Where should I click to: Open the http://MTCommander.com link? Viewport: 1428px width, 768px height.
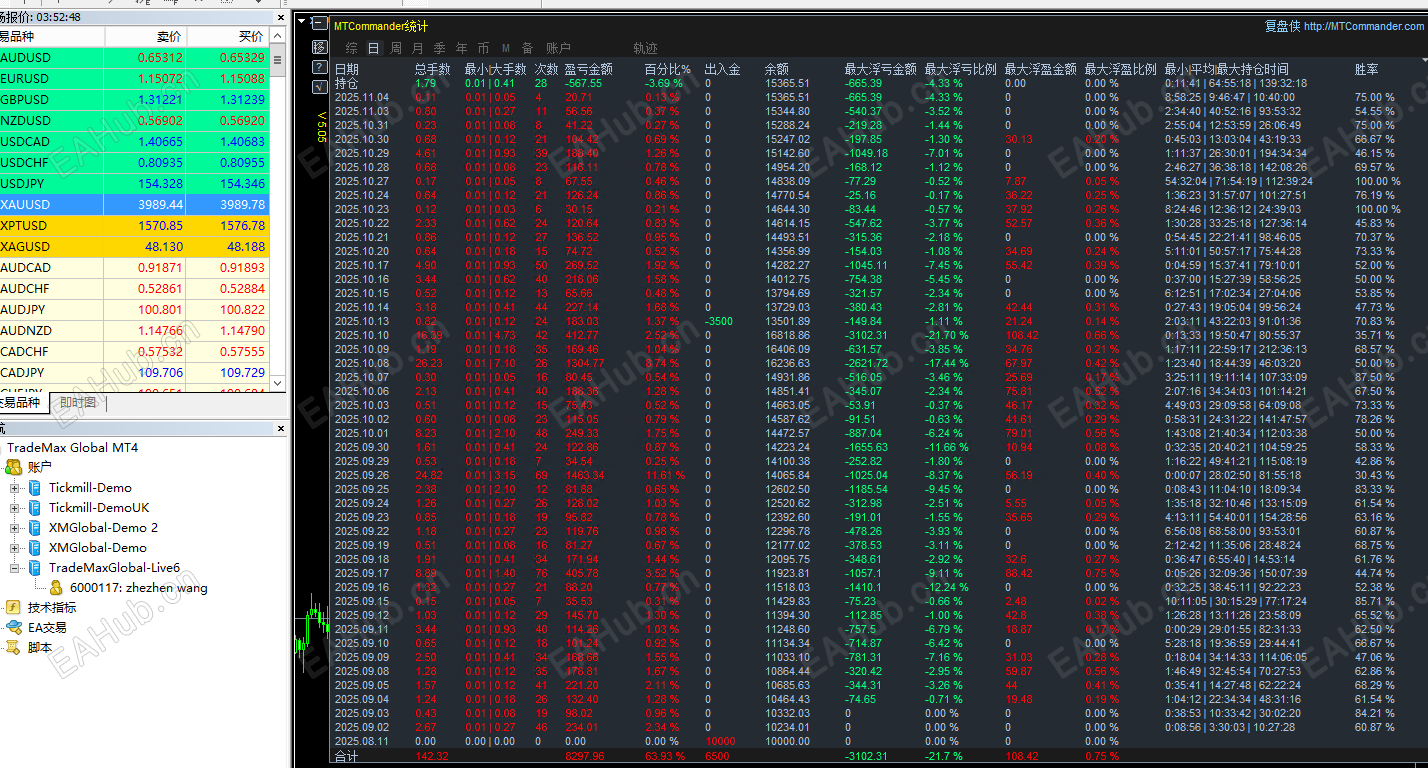pos(1363,27)
